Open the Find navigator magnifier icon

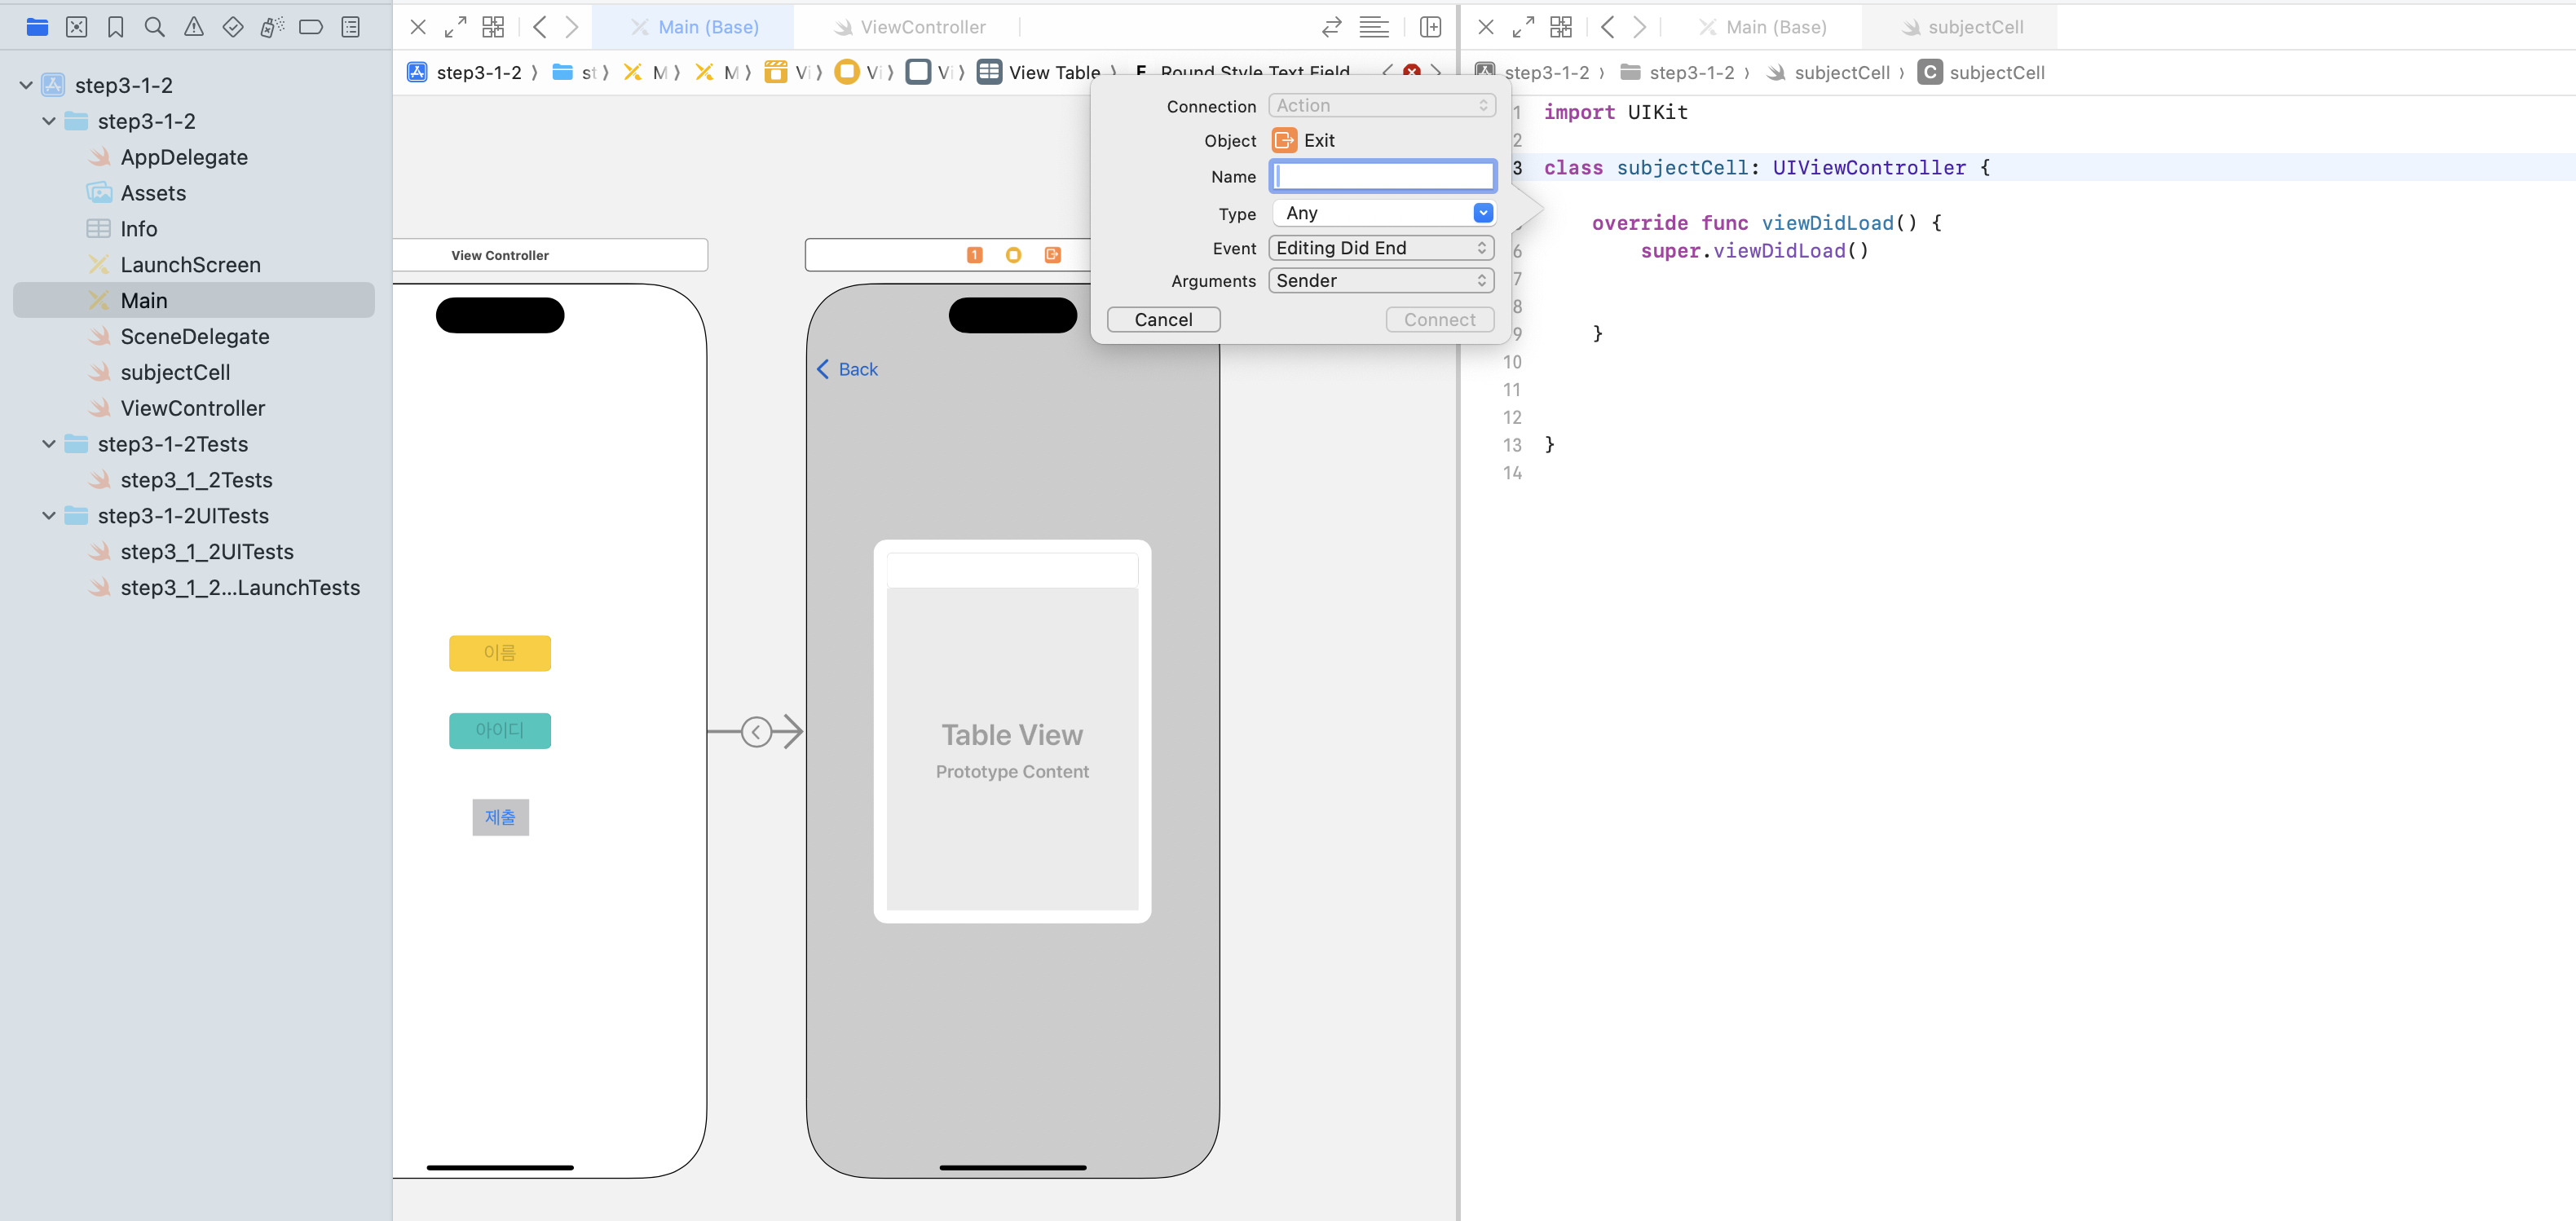click(x=154, y=27)
